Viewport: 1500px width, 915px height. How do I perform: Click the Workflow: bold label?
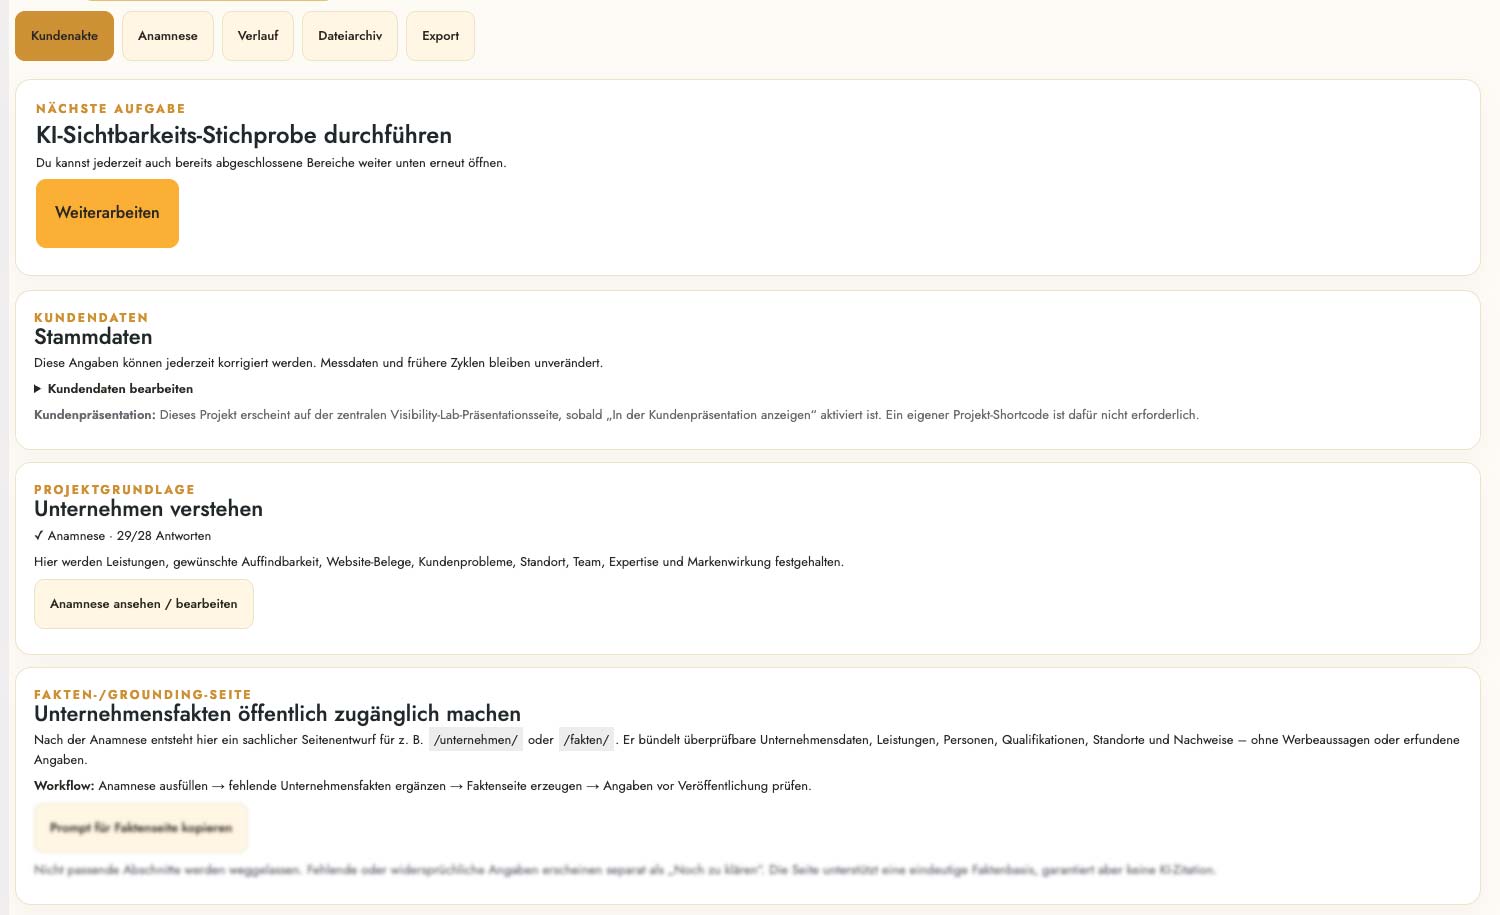click(64, 786)
